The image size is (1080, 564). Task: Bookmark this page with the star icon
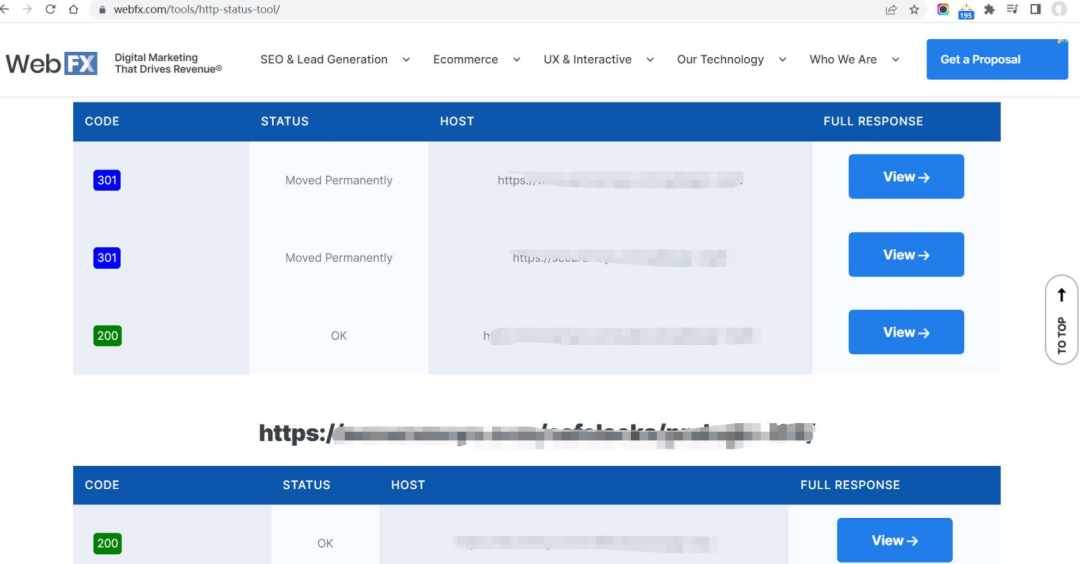click(914, 9)
